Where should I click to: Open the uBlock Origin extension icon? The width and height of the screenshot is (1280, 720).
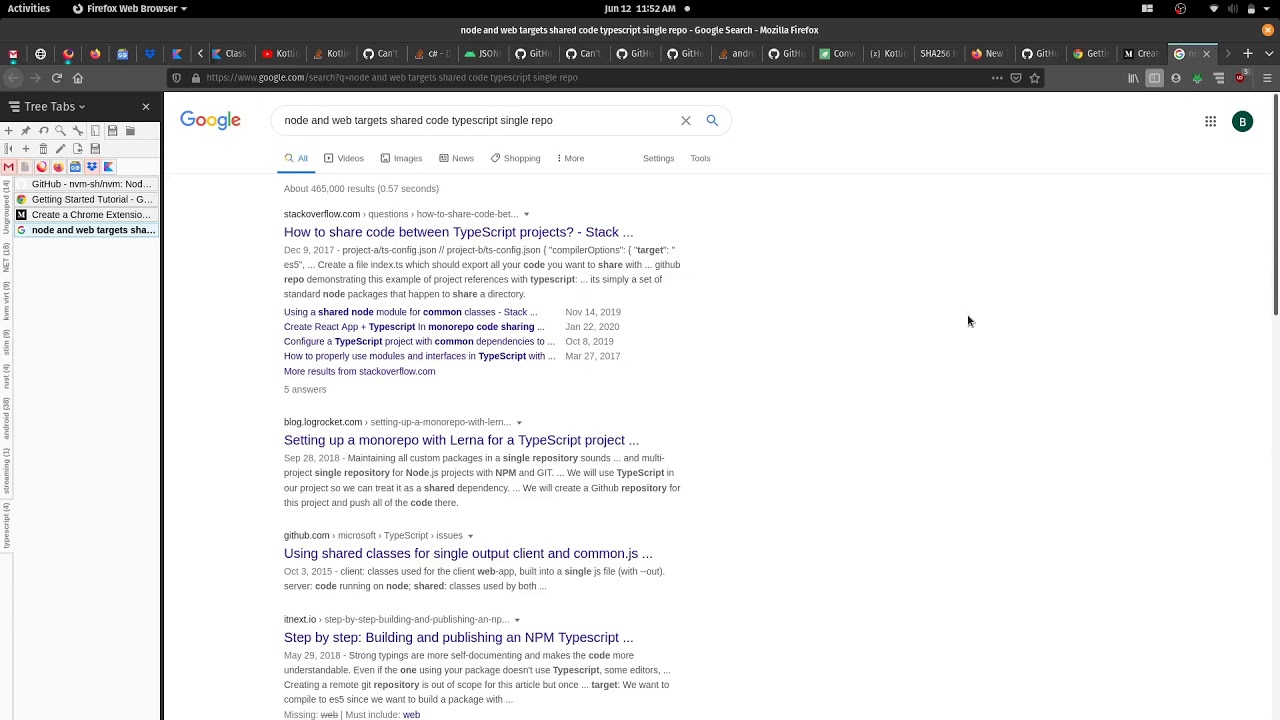pos(1240,78)
